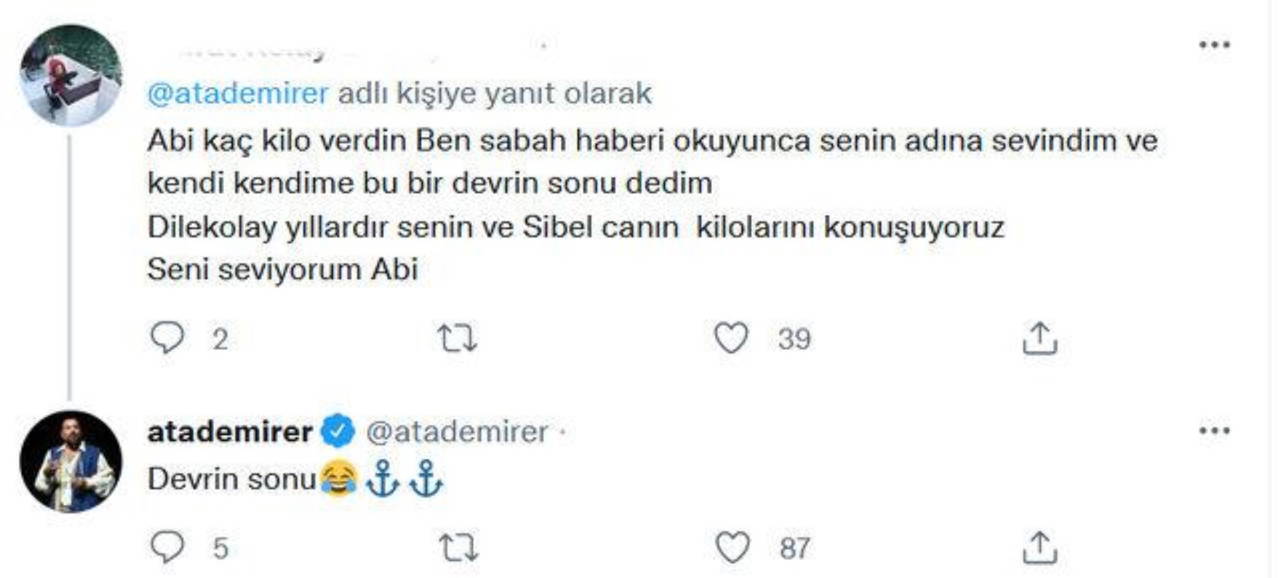Reply to the tweet asking about kilos
1280x578 pixels.
pos(167,340)
